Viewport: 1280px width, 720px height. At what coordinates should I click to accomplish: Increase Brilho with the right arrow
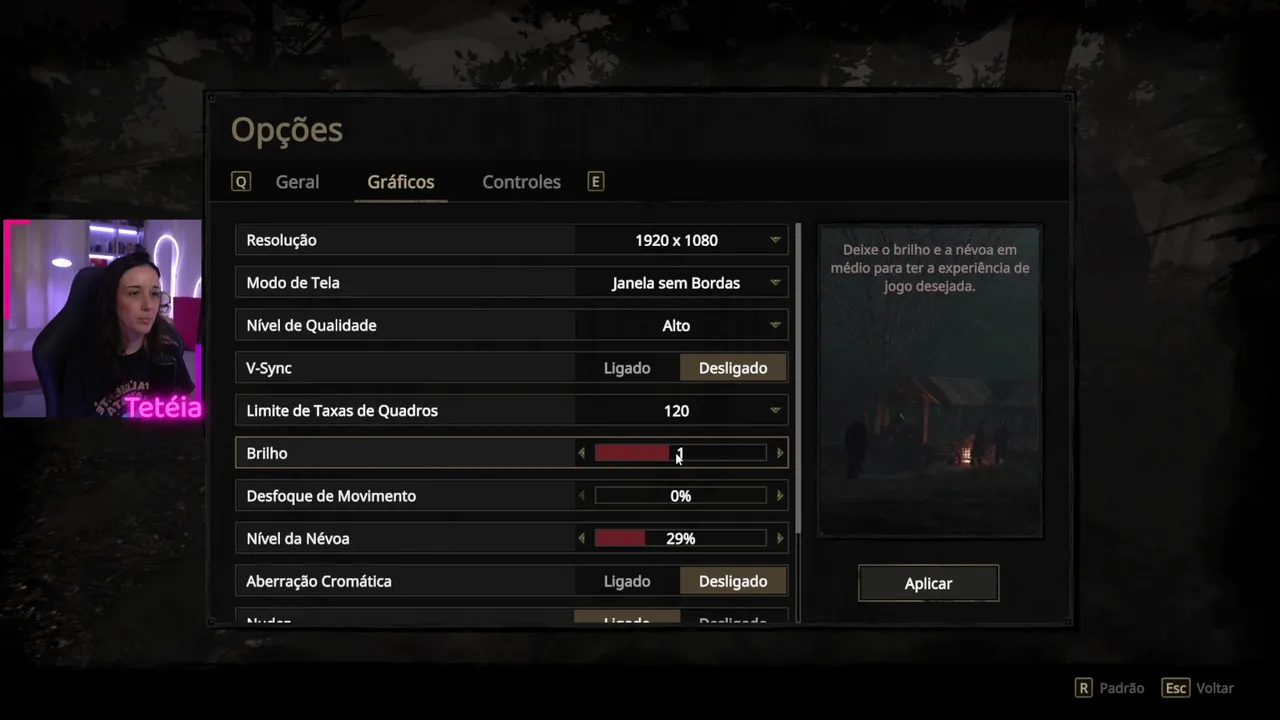click(780, 453)
